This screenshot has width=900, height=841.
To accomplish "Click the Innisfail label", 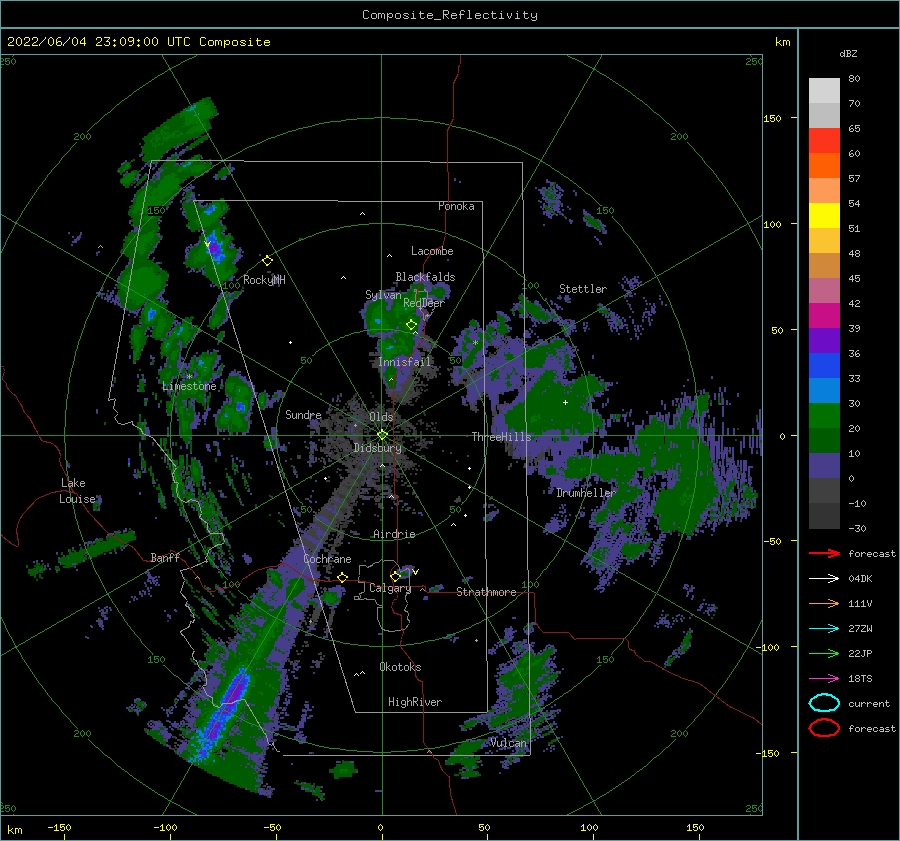I will (405, 362).
